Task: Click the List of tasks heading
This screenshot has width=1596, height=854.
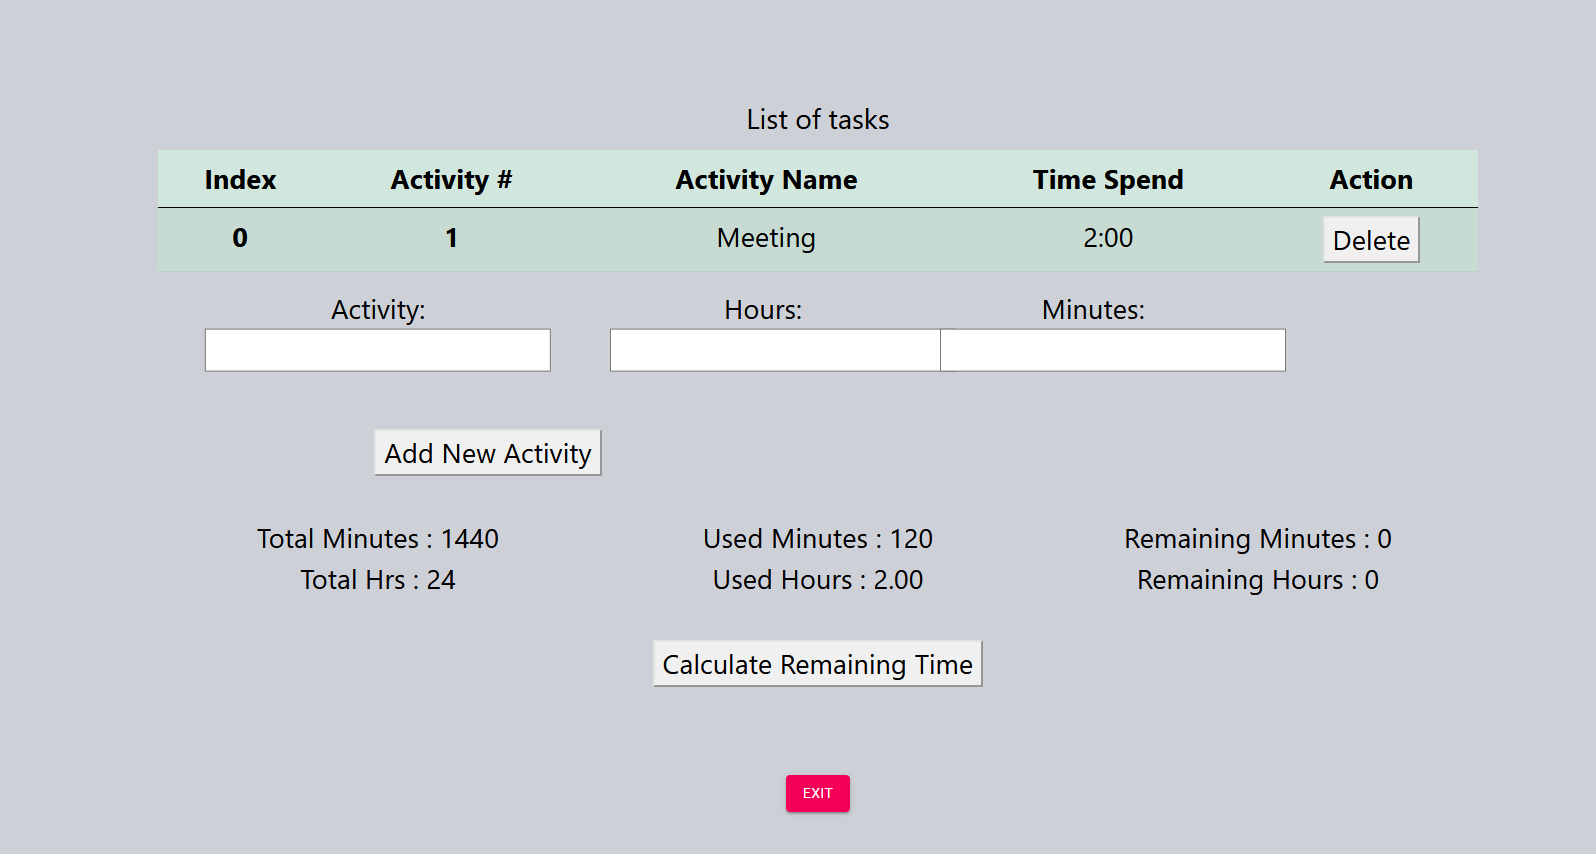Action: coord(817,120)
